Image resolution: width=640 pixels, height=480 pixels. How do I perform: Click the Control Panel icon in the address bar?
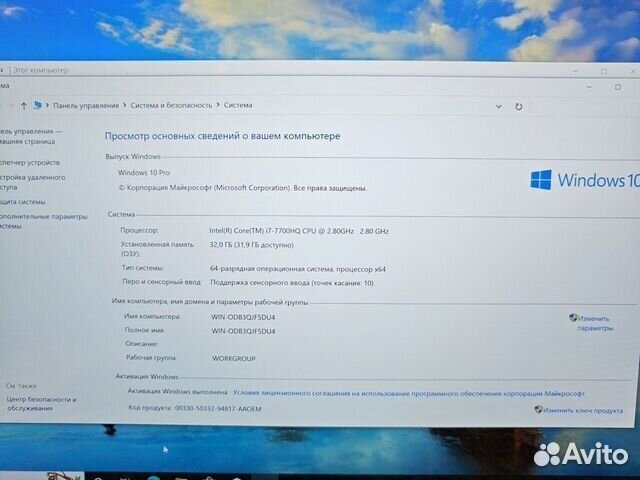(38, 105)
